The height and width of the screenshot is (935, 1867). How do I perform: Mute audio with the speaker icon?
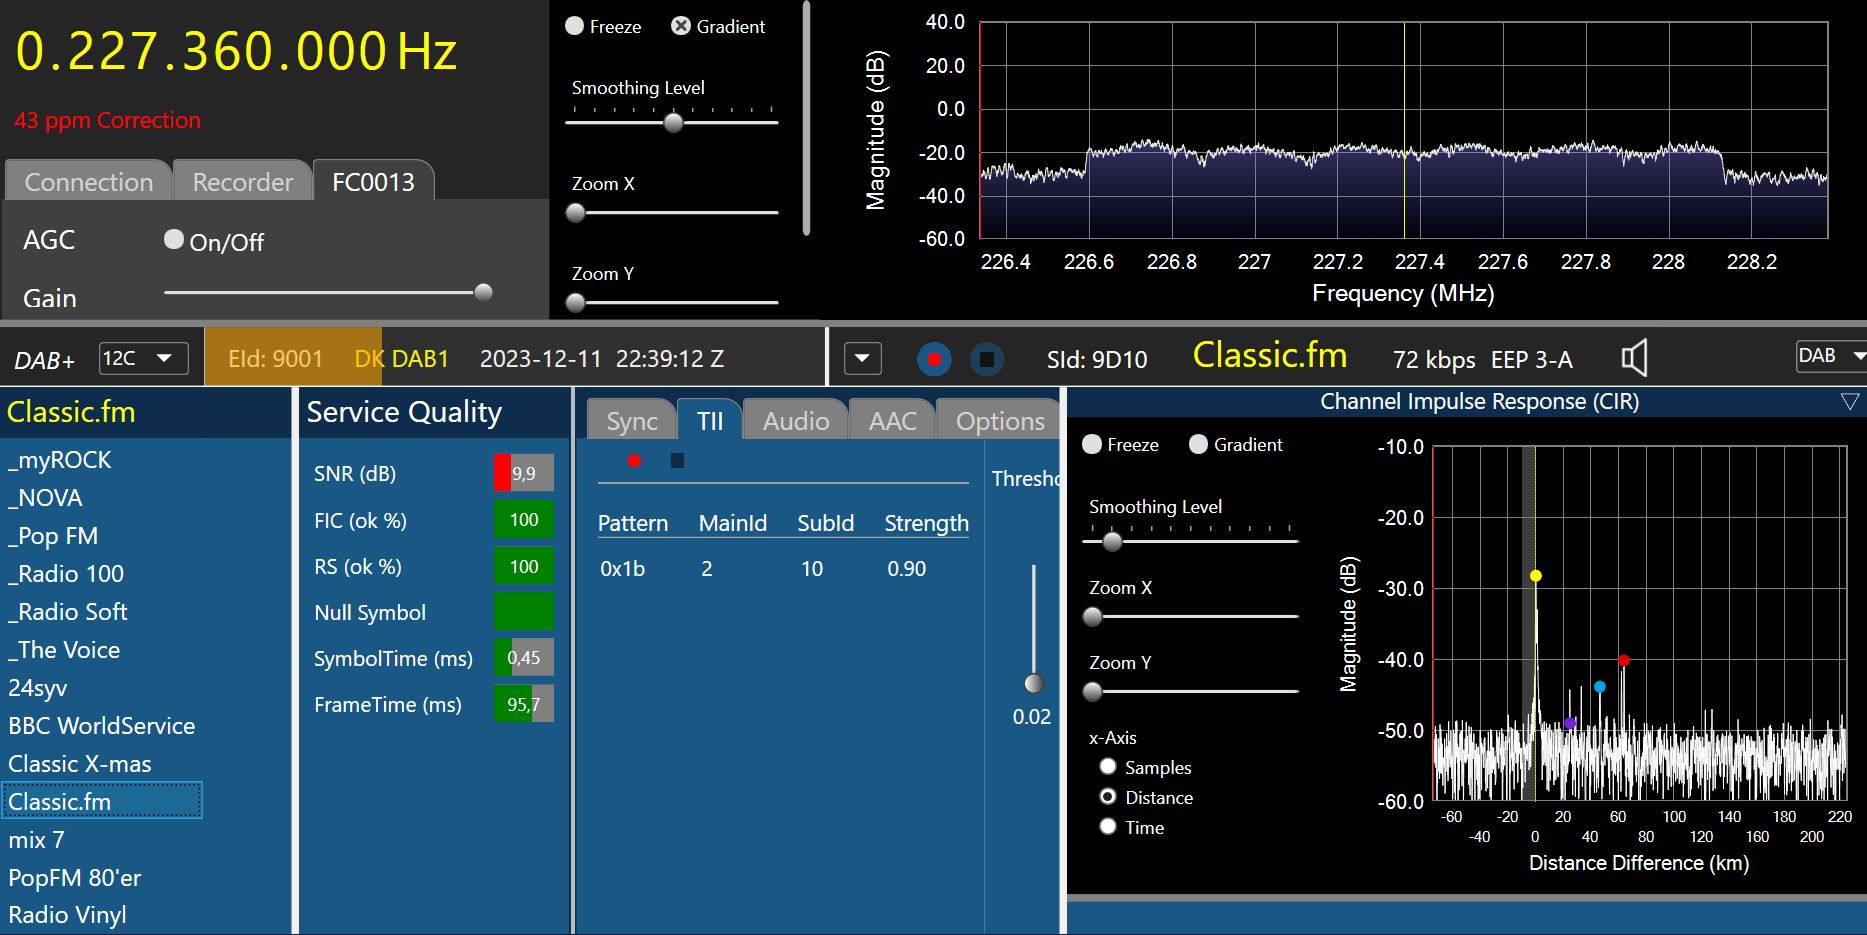[x=1634, y=358]
